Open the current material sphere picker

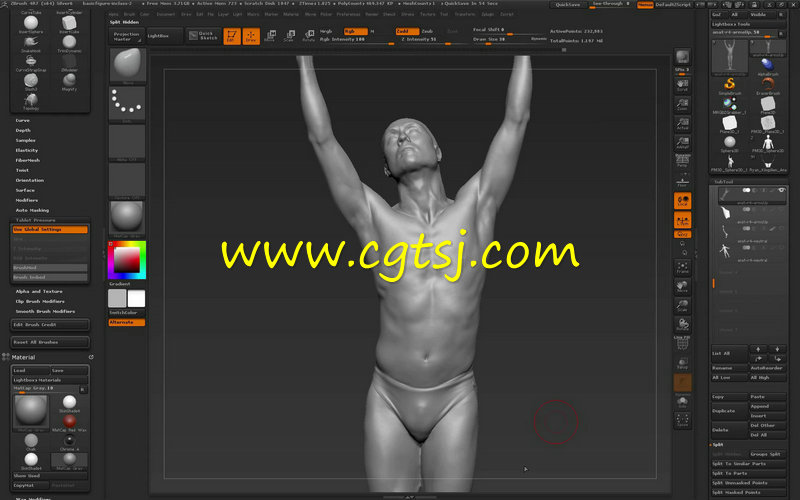pyautogui.click(x=127, y=219)
